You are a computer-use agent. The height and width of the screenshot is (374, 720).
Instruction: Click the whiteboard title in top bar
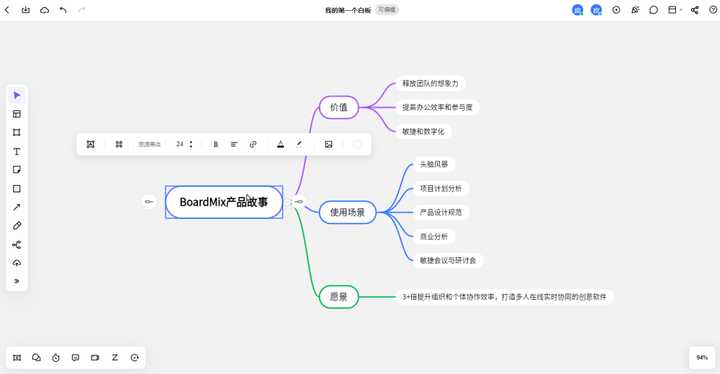pyautogui.click(x=348, y=10)
